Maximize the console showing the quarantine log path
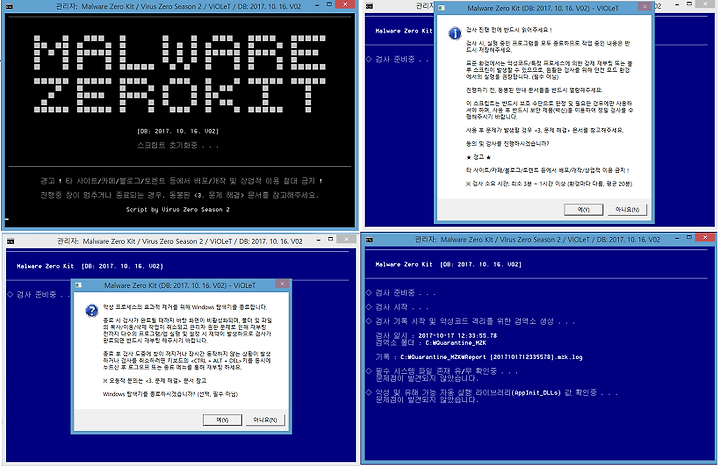Image resolution: width=720 pixels, height=467 pixels. (x=689, y=237)
